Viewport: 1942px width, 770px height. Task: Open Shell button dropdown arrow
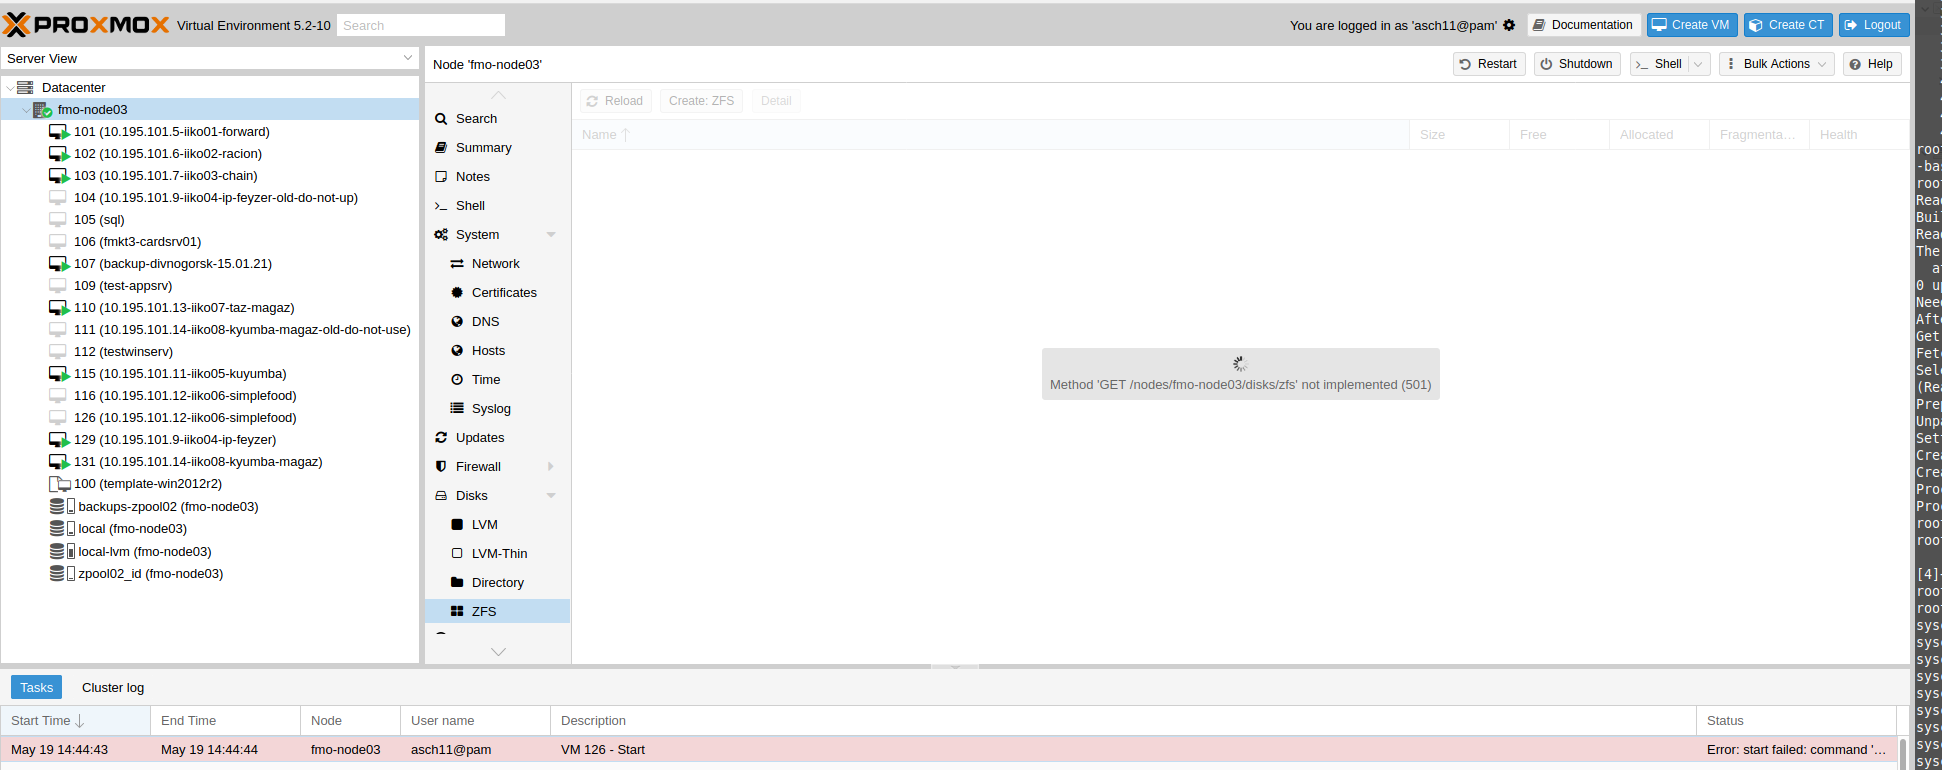coord(1699,64)
